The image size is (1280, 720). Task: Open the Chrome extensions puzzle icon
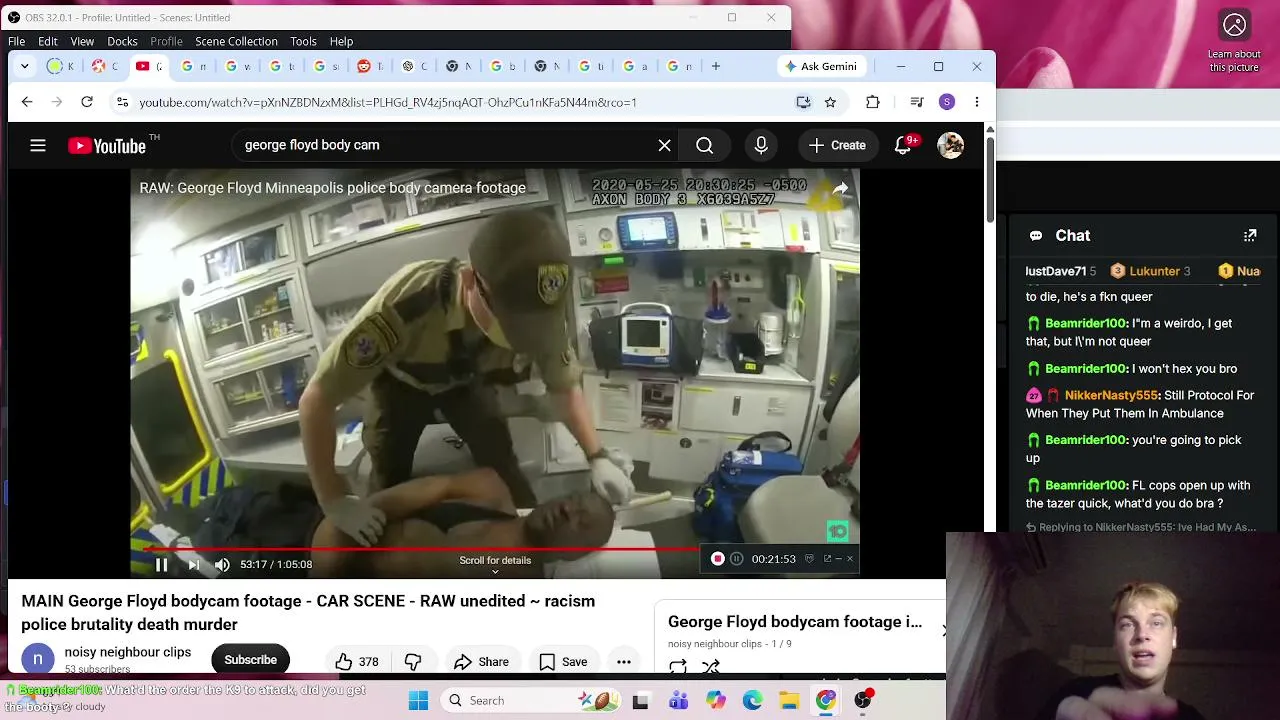[x=873, y=102]
